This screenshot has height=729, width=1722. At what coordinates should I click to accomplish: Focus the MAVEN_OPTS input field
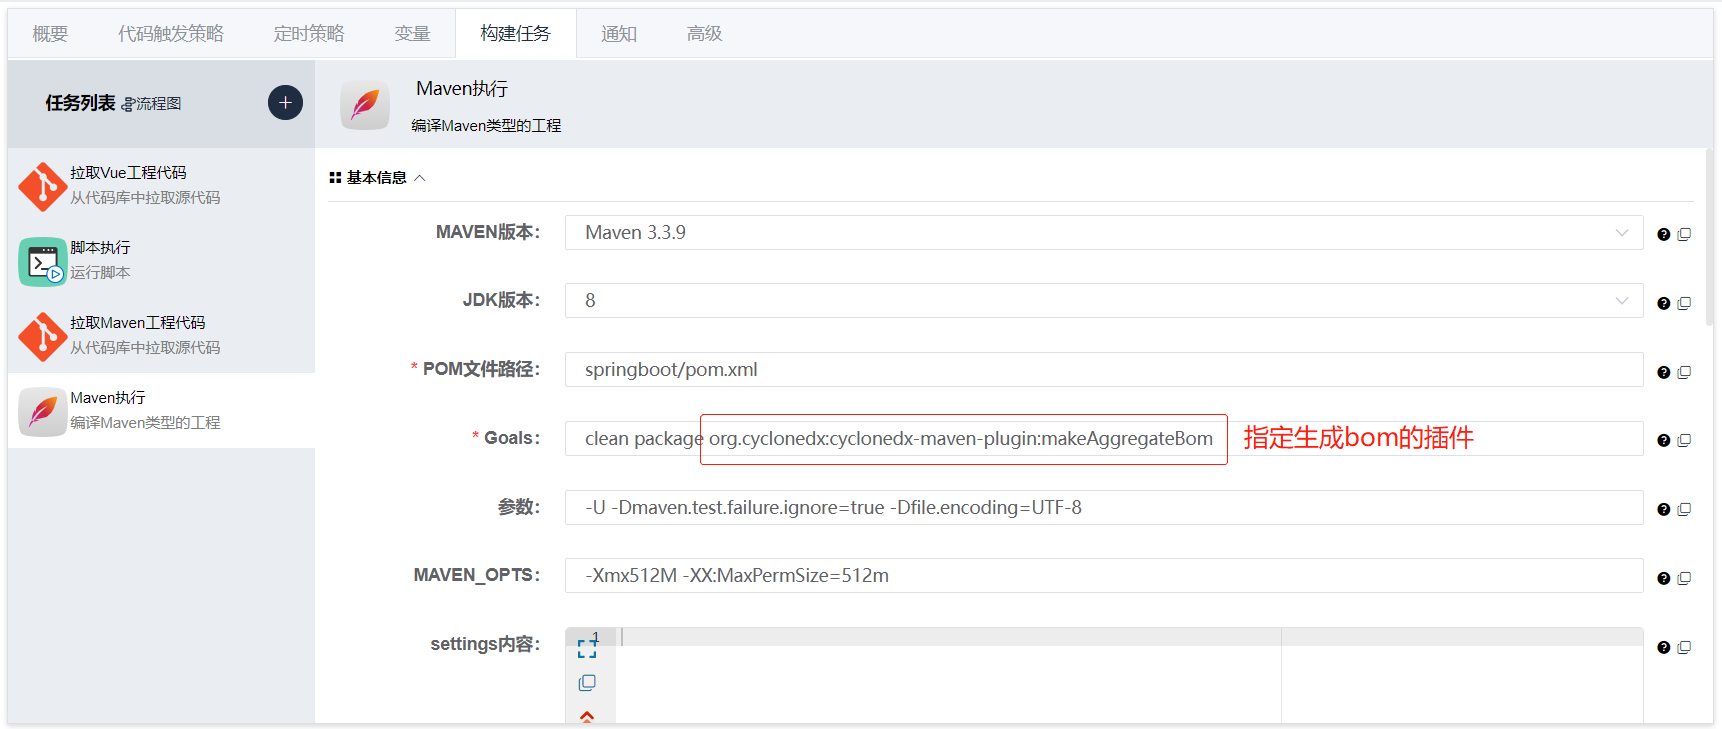(1104, 576)
